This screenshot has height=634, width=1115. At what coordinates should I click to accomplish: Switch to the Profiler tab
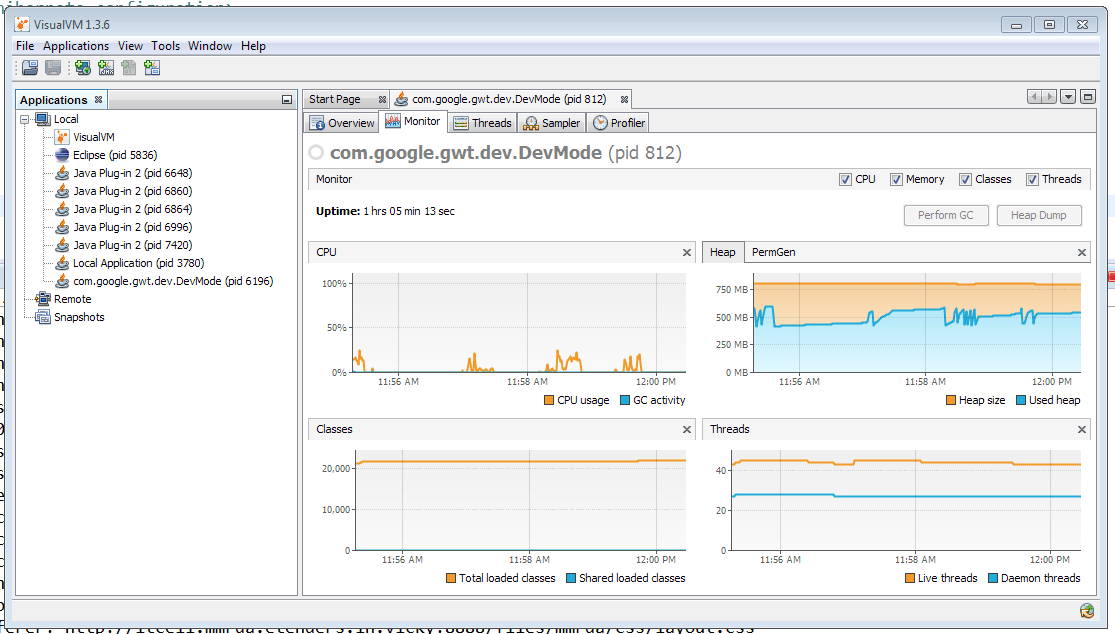(619, 123)
